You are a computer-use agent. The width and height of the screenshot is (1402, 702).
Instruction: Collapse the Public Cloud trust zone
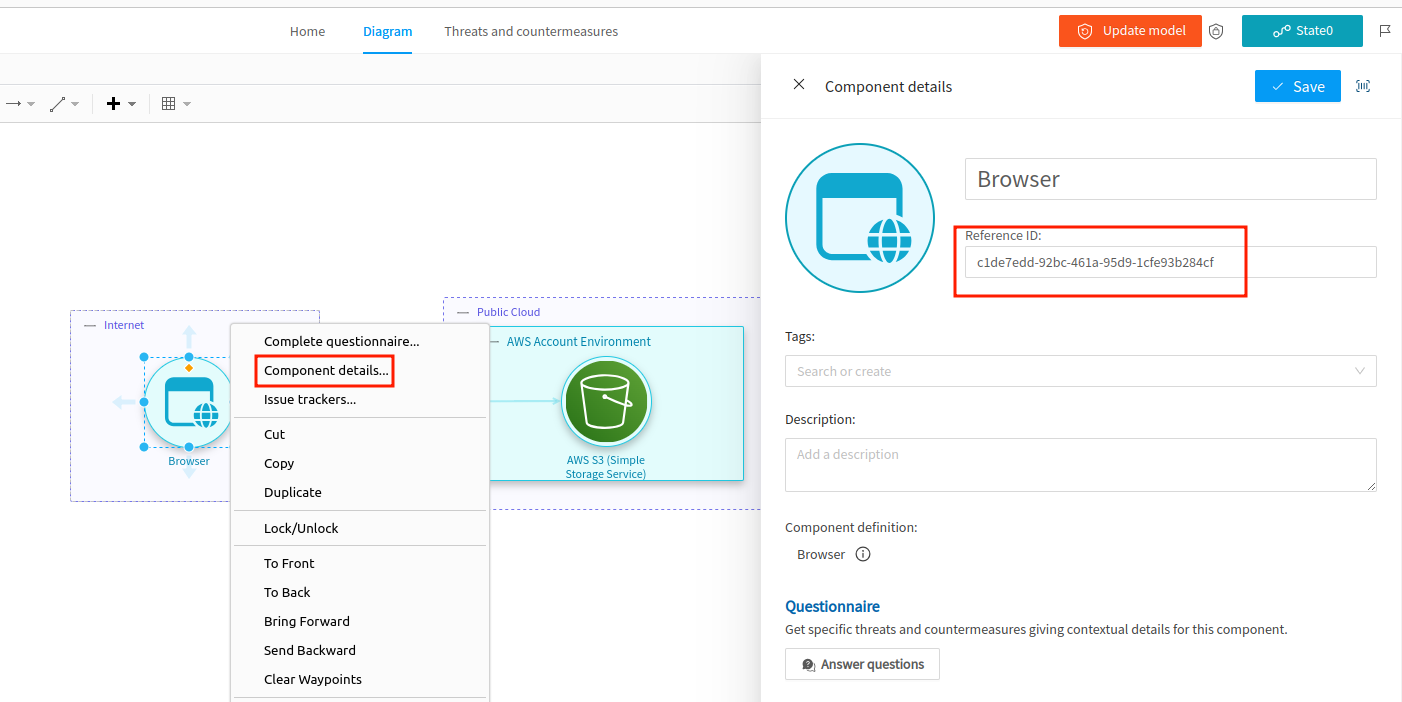coord(463,312)
